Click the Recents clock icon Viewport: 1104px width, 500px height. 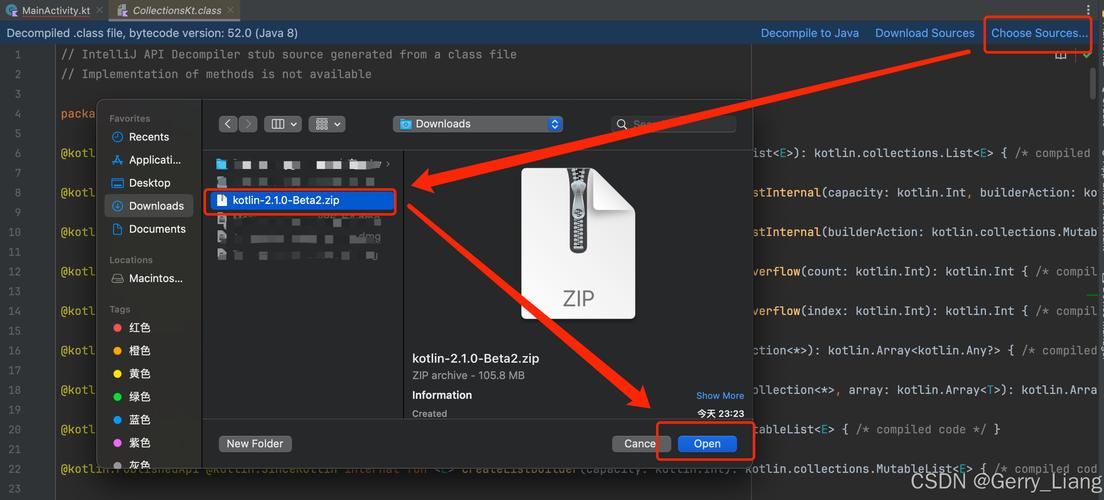pos(117,137)
